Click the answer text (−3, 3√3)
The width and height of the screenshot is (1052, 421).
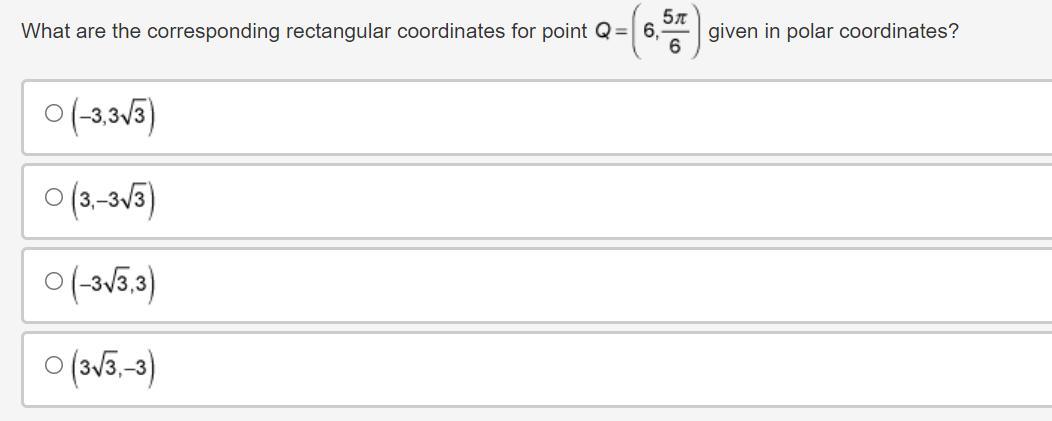pos(113,117)
